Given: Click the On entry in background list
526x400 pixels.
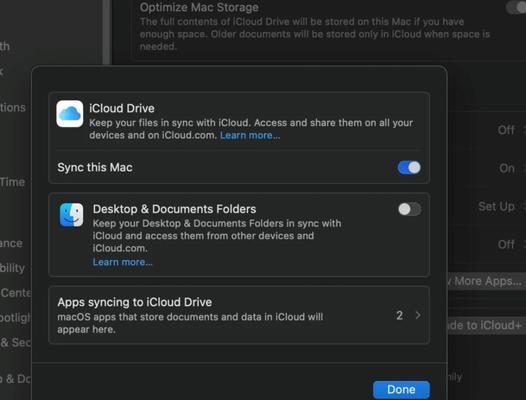Looking at the screenshot, I should 507,168.
